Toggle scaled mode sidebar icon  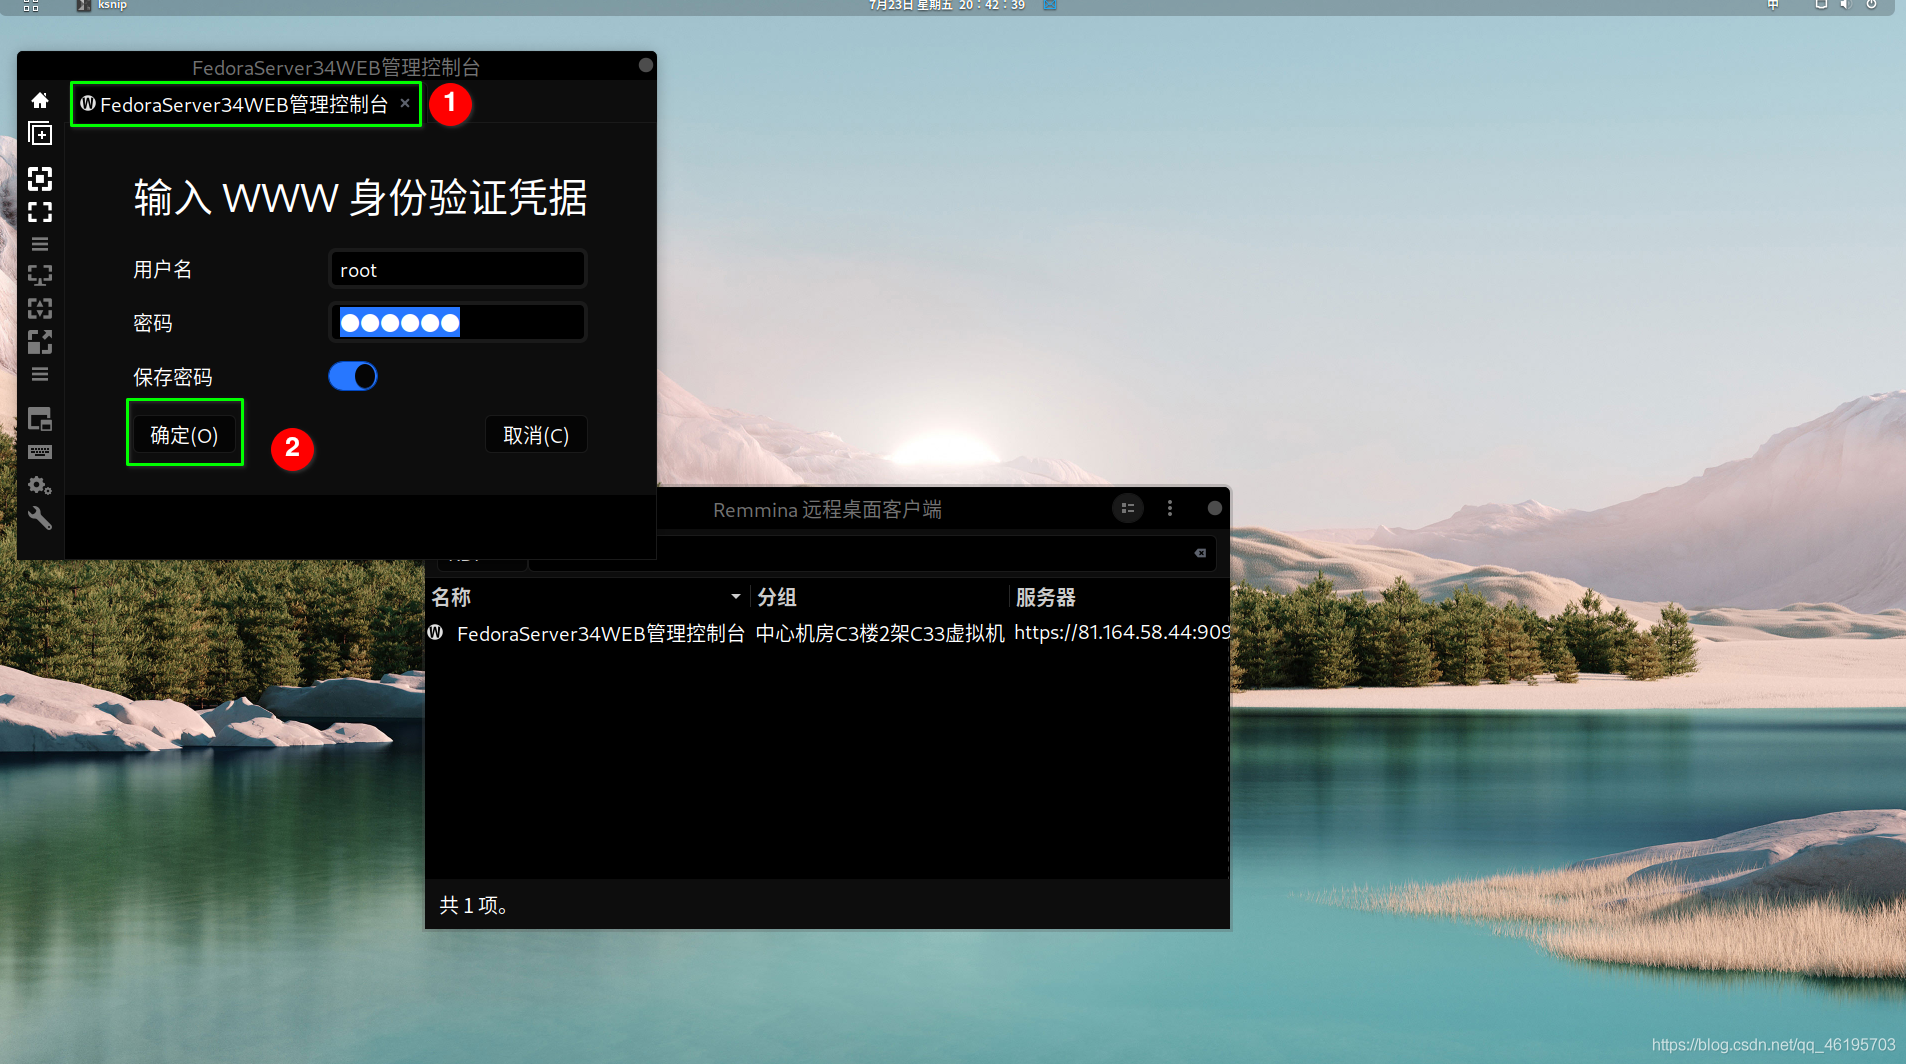(x=40, y=342)
